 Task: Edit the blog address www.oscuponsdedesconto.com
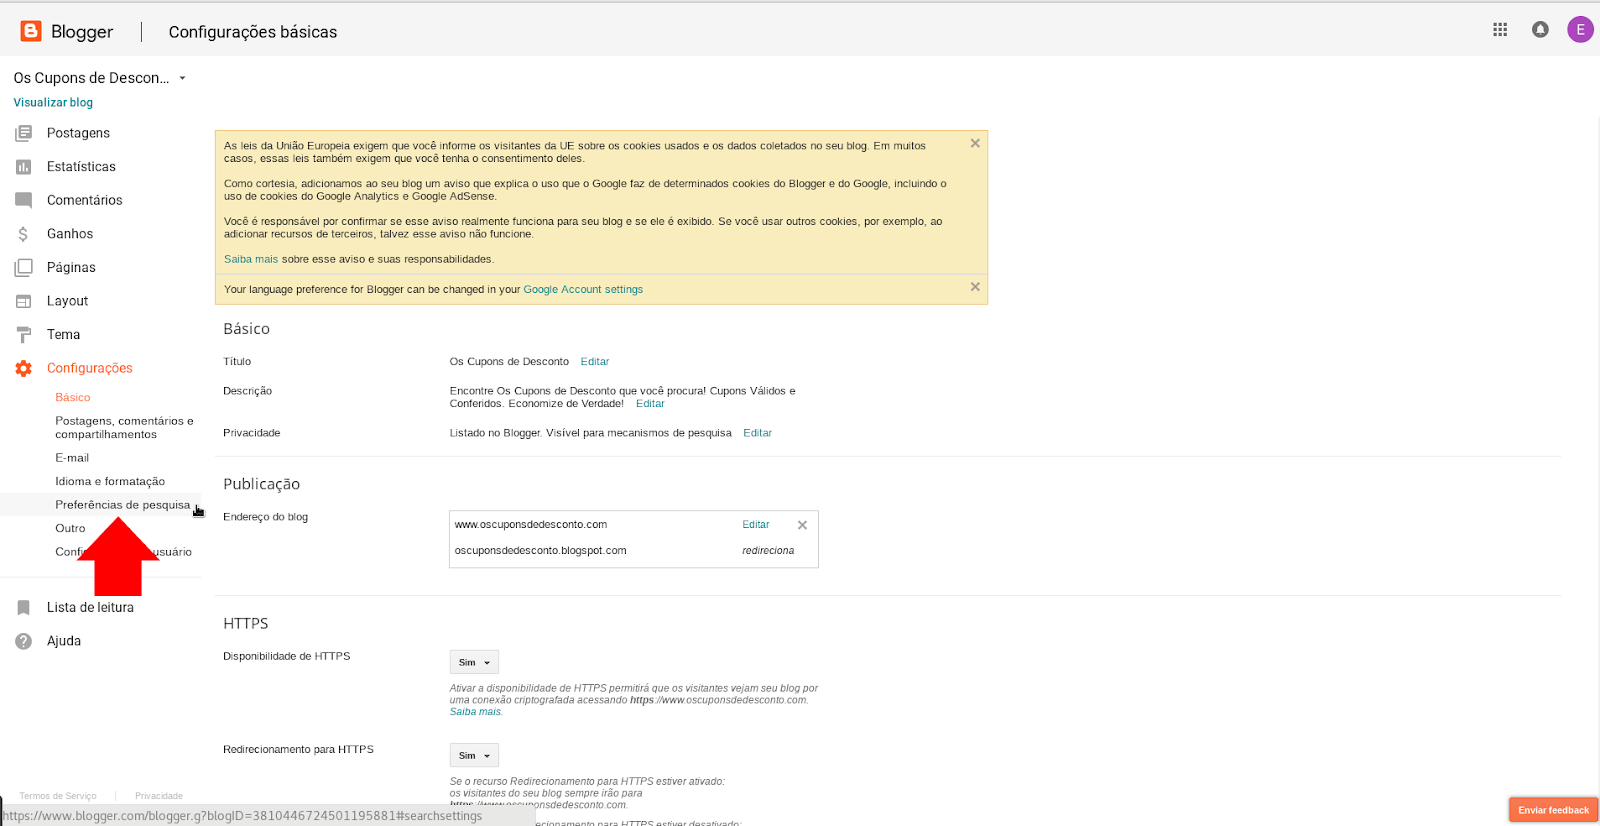pos(756,524)
